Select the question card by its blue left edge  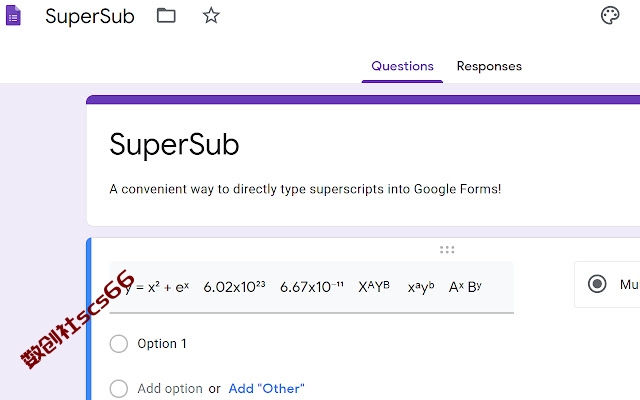(89, 319)
